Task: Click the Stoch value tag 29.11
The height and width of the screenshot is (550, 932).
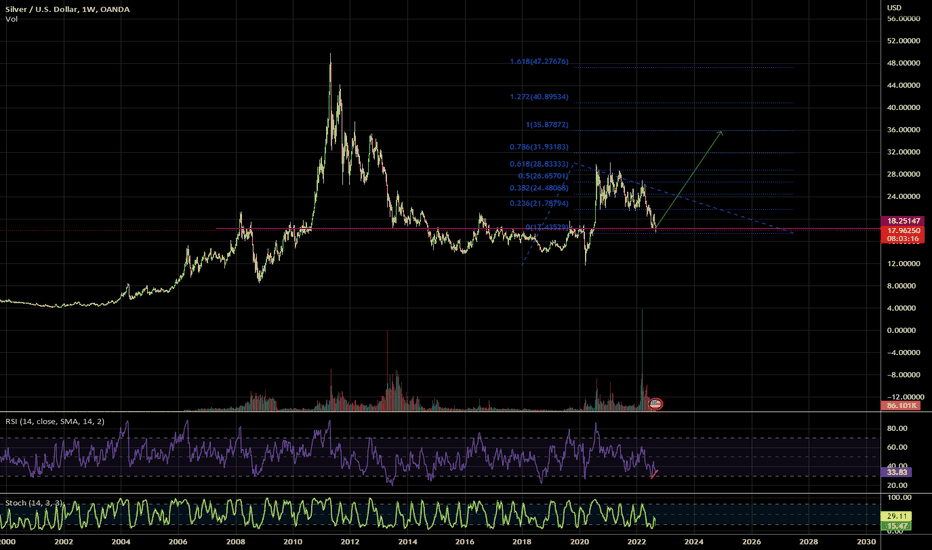Action: point(896,516)
